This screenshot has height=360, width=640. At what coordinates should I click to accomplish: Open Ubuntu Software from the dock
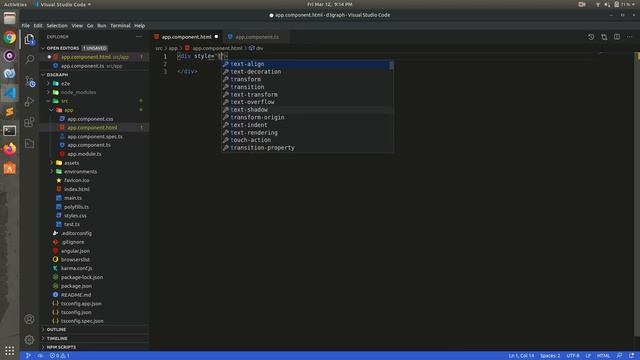click(x=10, y=168)
